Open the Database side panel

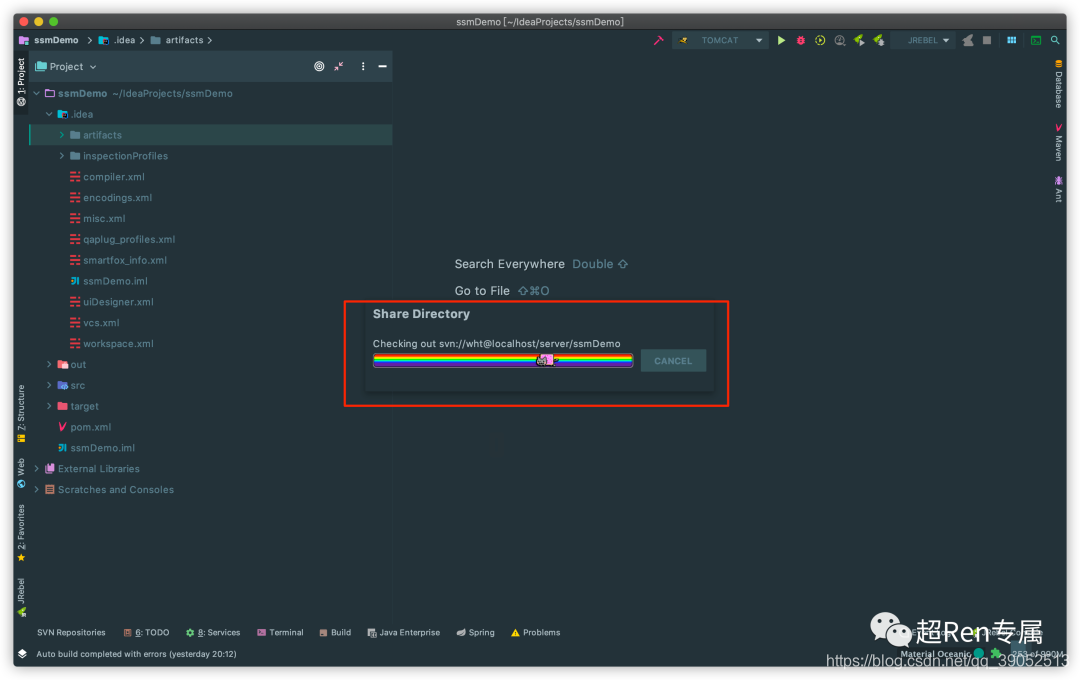1059,84
